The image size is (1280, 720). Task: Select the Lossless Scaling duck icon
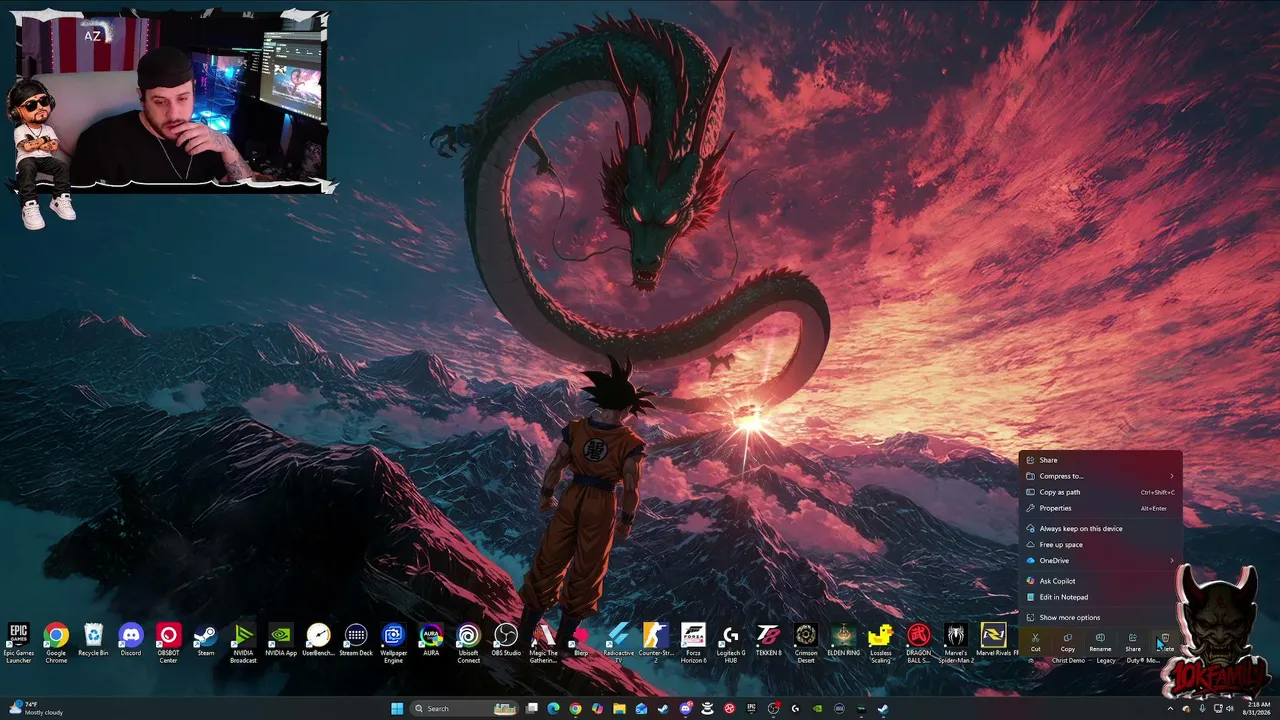click(881, 642)
